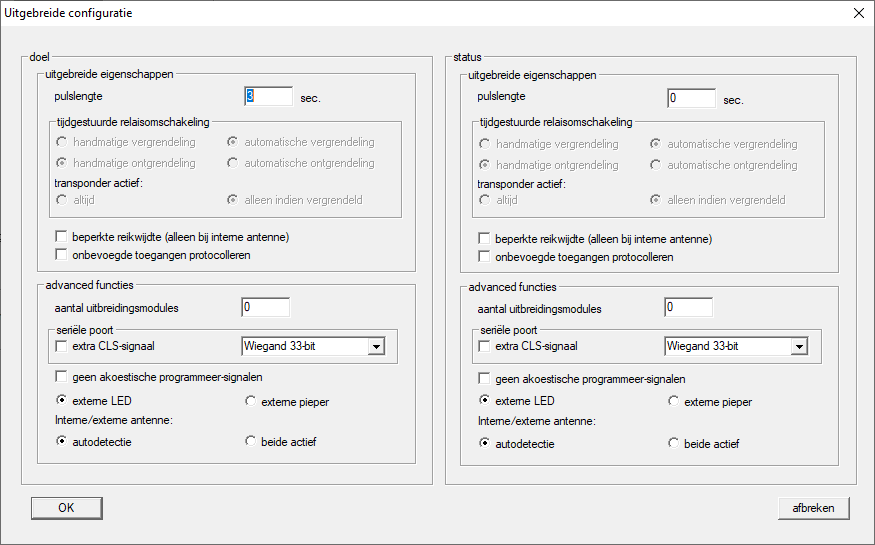Close the Uitgebreide configuratie dialog
Screen dimensions: 875x545
pyautogui.click(x=858, y=14)
